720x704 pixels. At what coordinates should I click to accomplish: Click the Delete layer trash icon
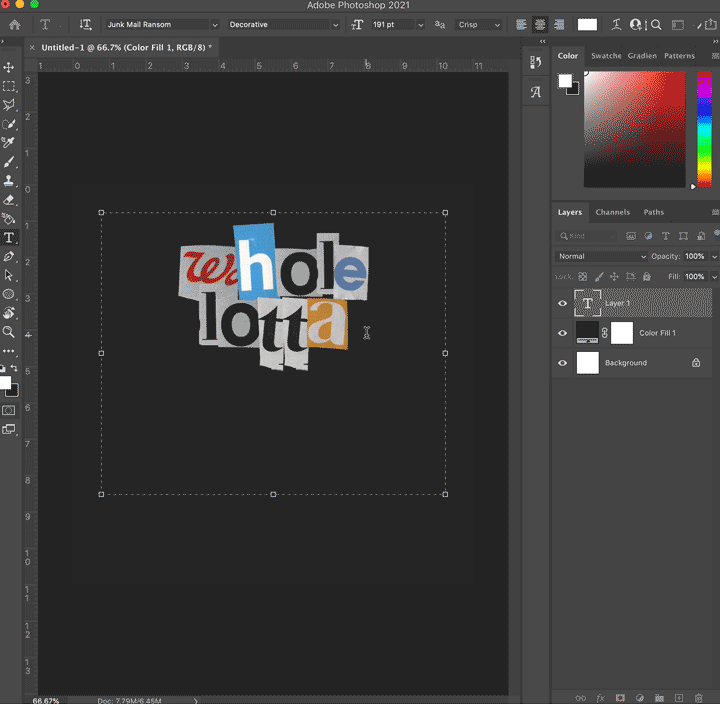coord(698,698)
